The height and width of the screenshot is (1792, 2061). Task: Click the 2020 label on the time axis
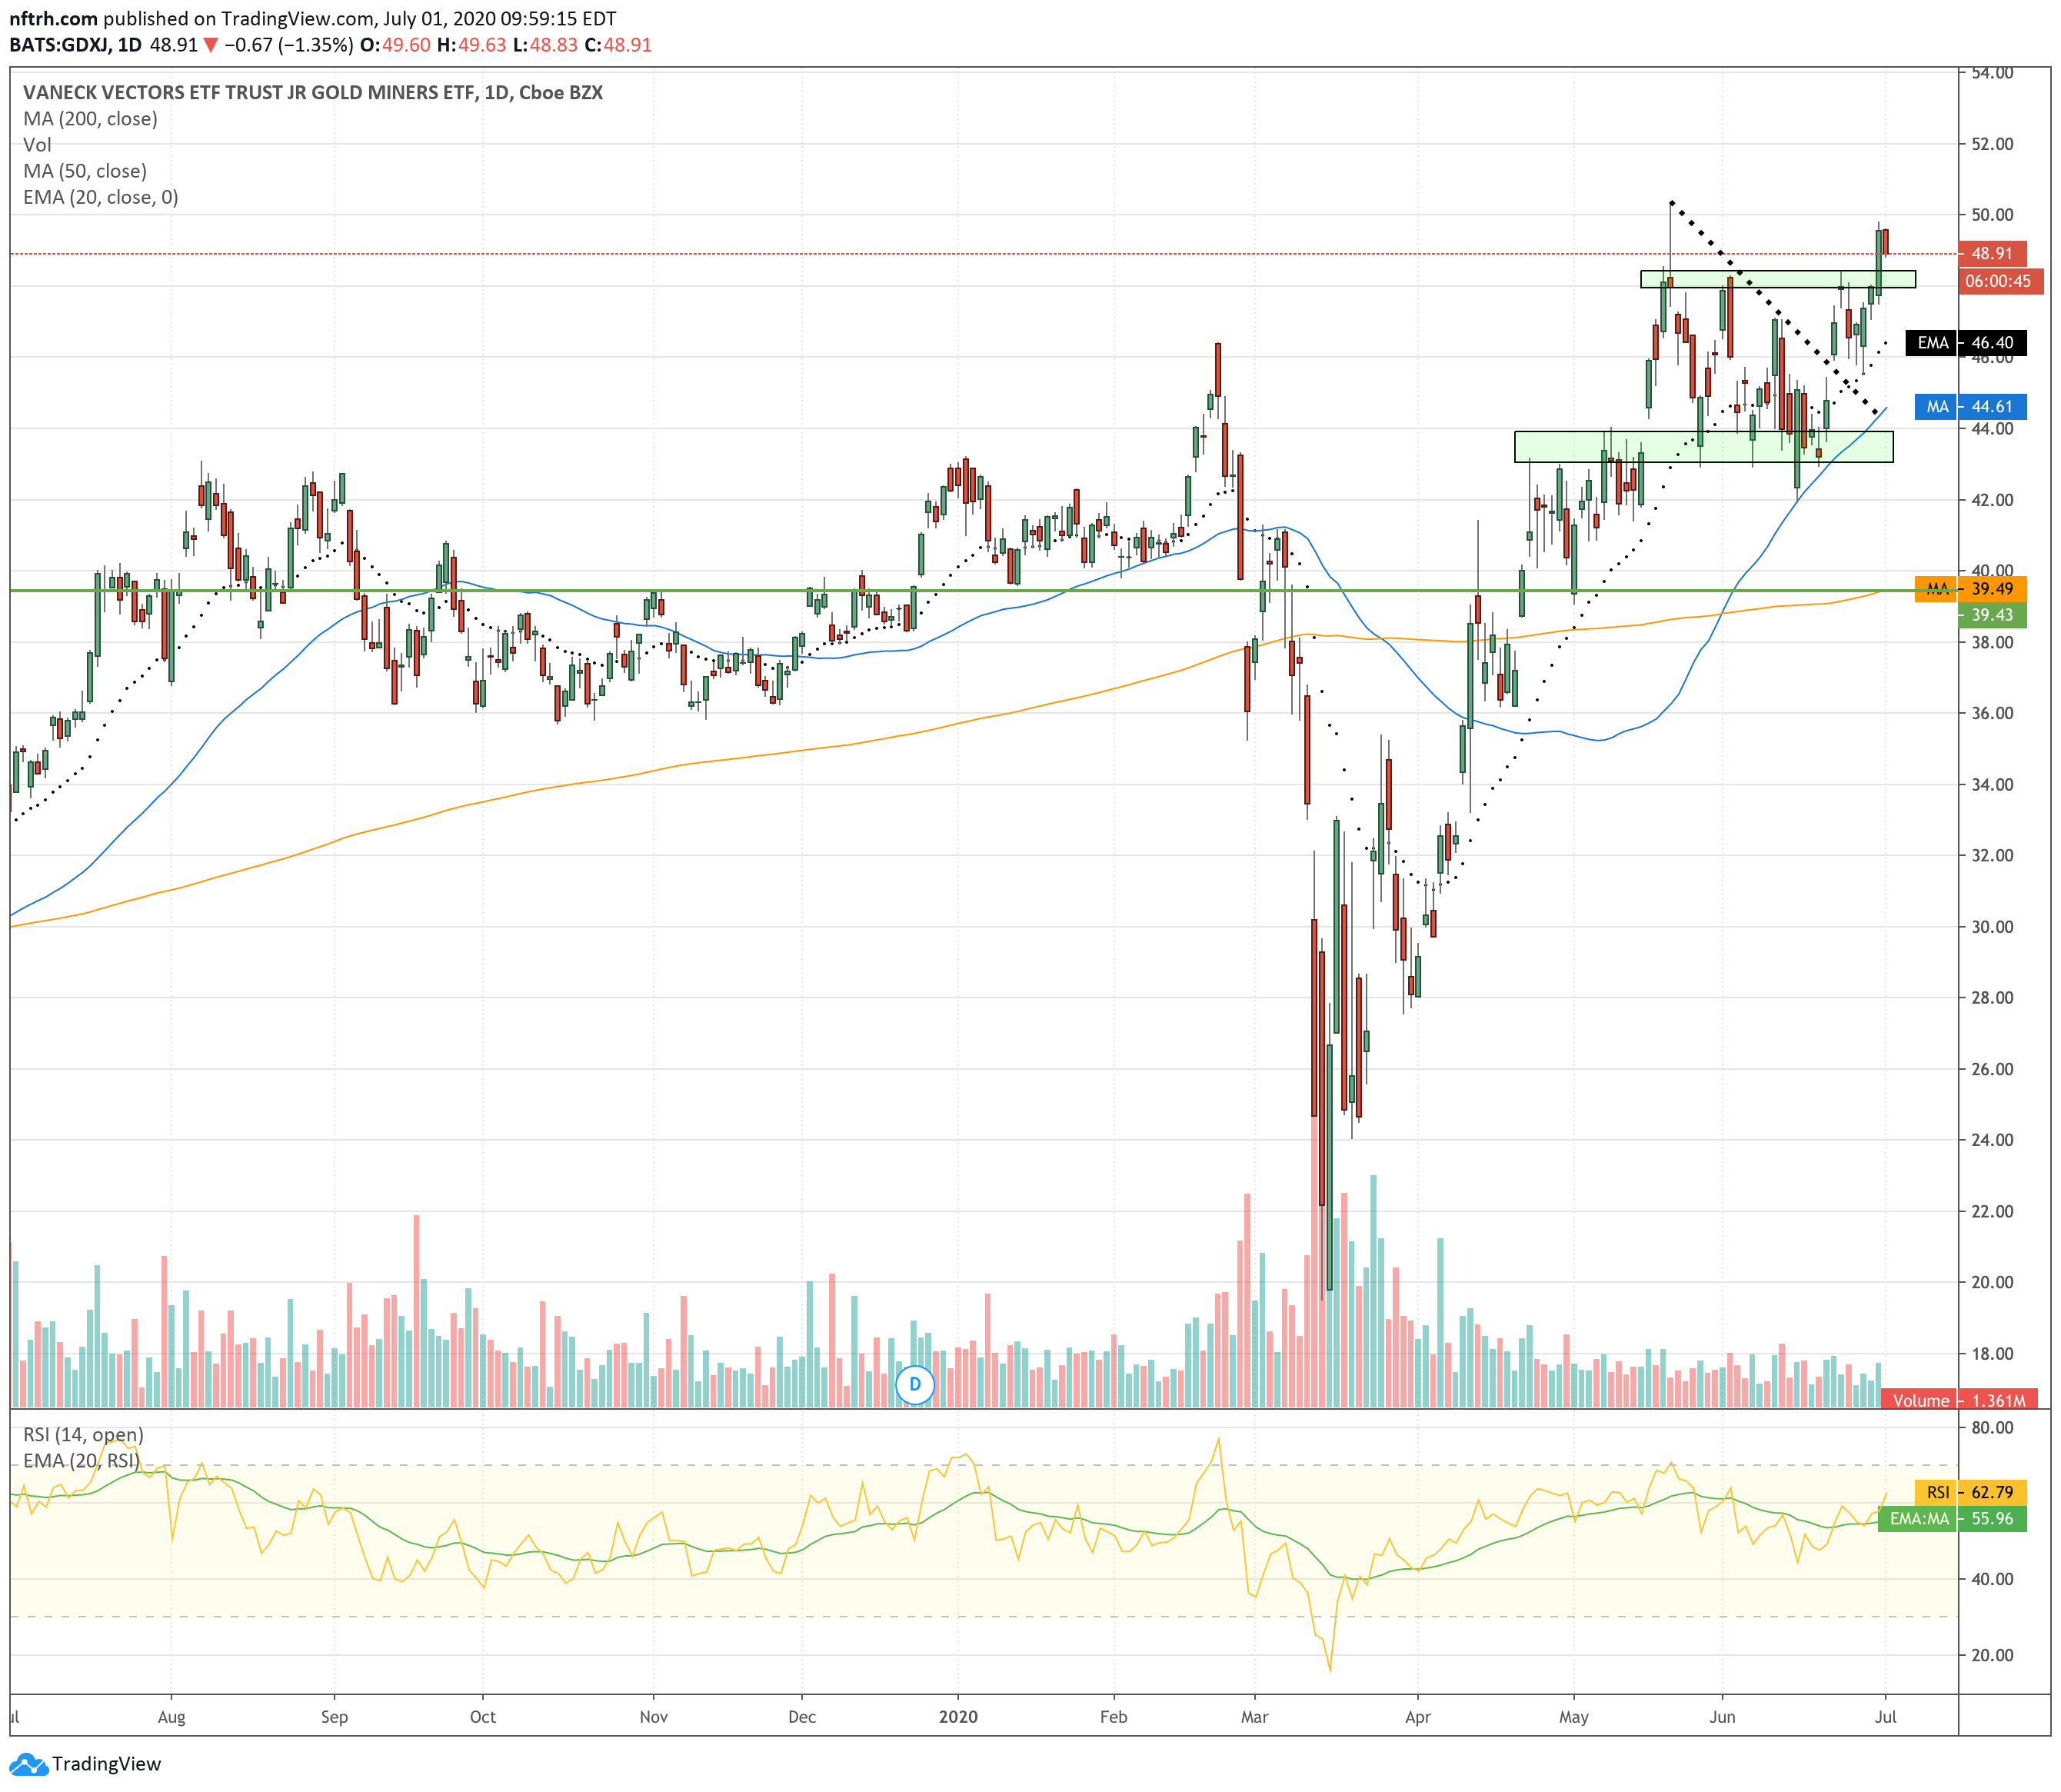tap(958, 1717)
